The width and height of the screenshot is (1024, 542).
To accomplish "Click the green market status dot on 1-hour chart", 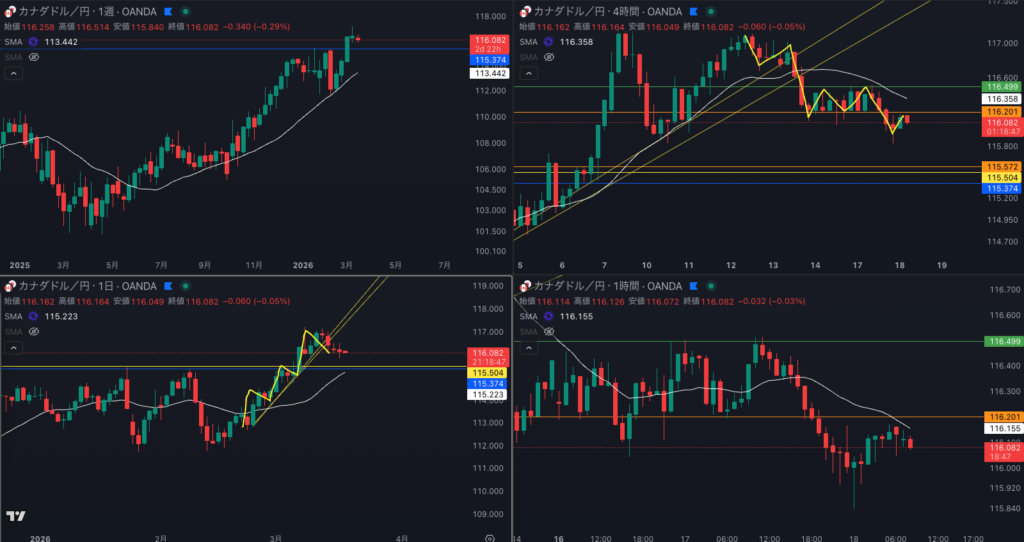I will 709,288.
